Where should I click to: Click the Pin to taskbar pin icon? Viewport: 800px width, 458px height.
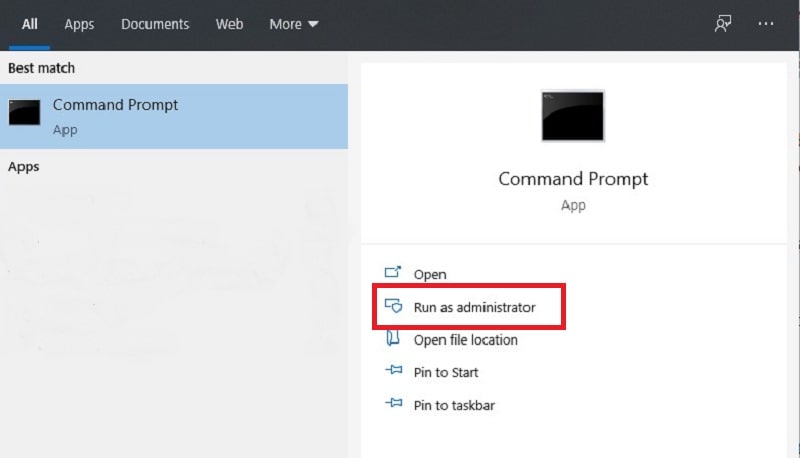[393, 405]
